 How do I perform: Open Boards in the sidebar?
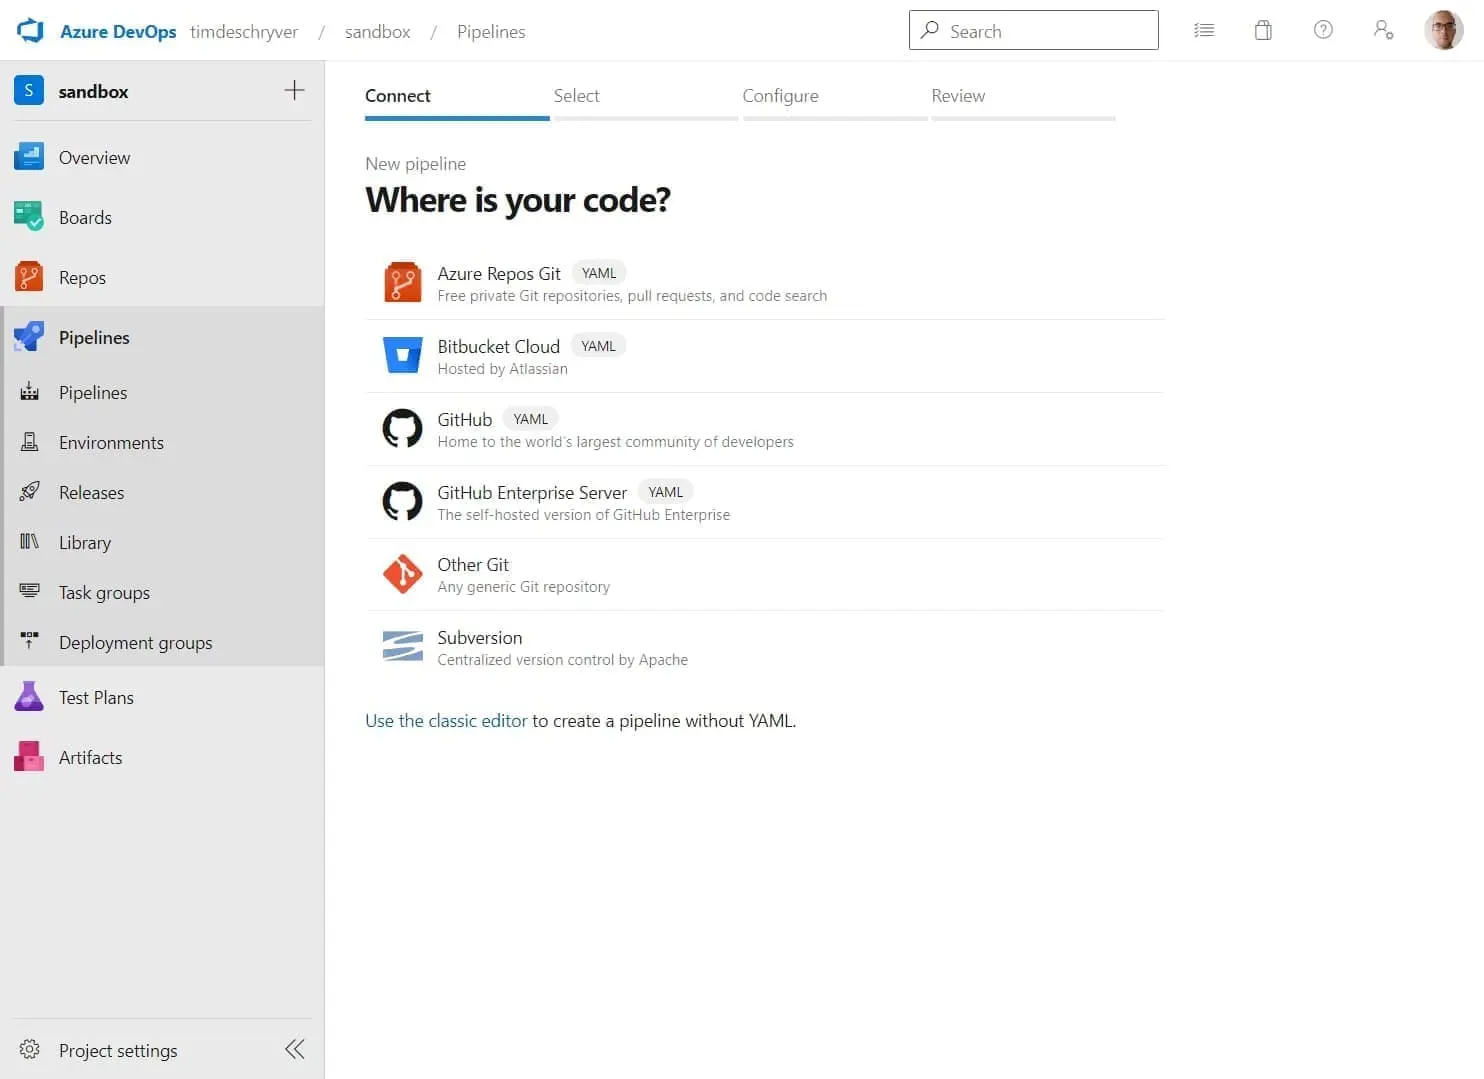[162, 217]
